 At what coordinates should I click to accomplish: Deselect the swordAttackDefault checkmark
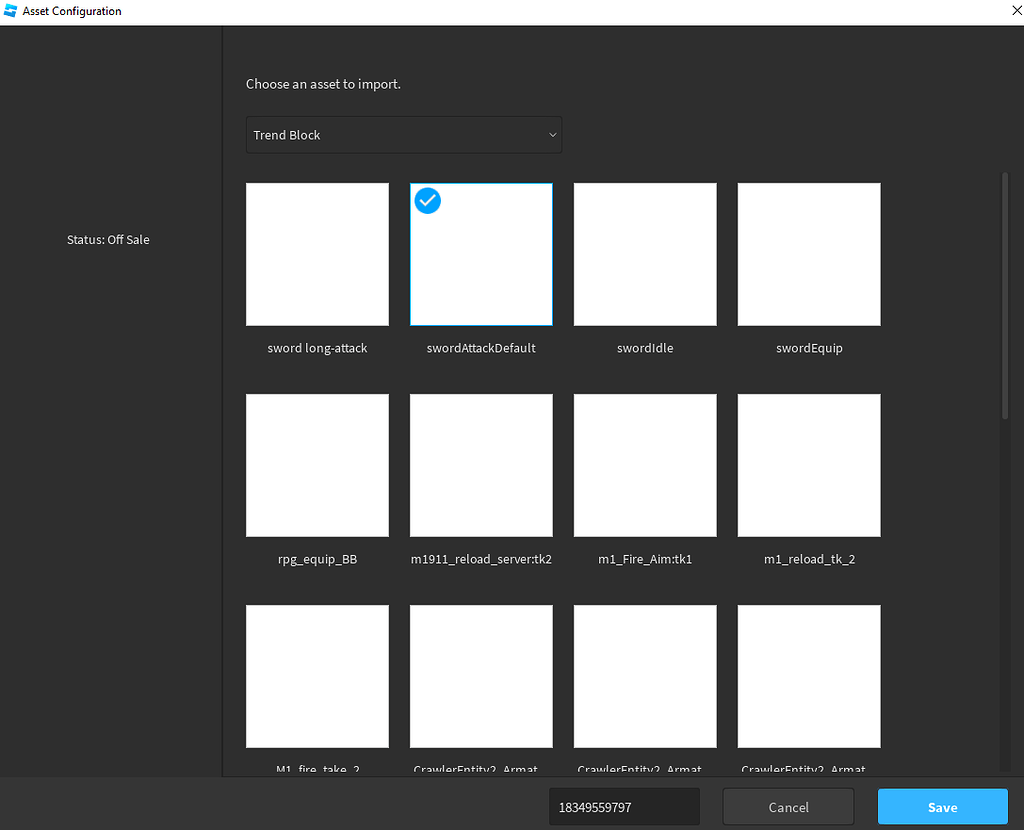(x=428, y=201)
